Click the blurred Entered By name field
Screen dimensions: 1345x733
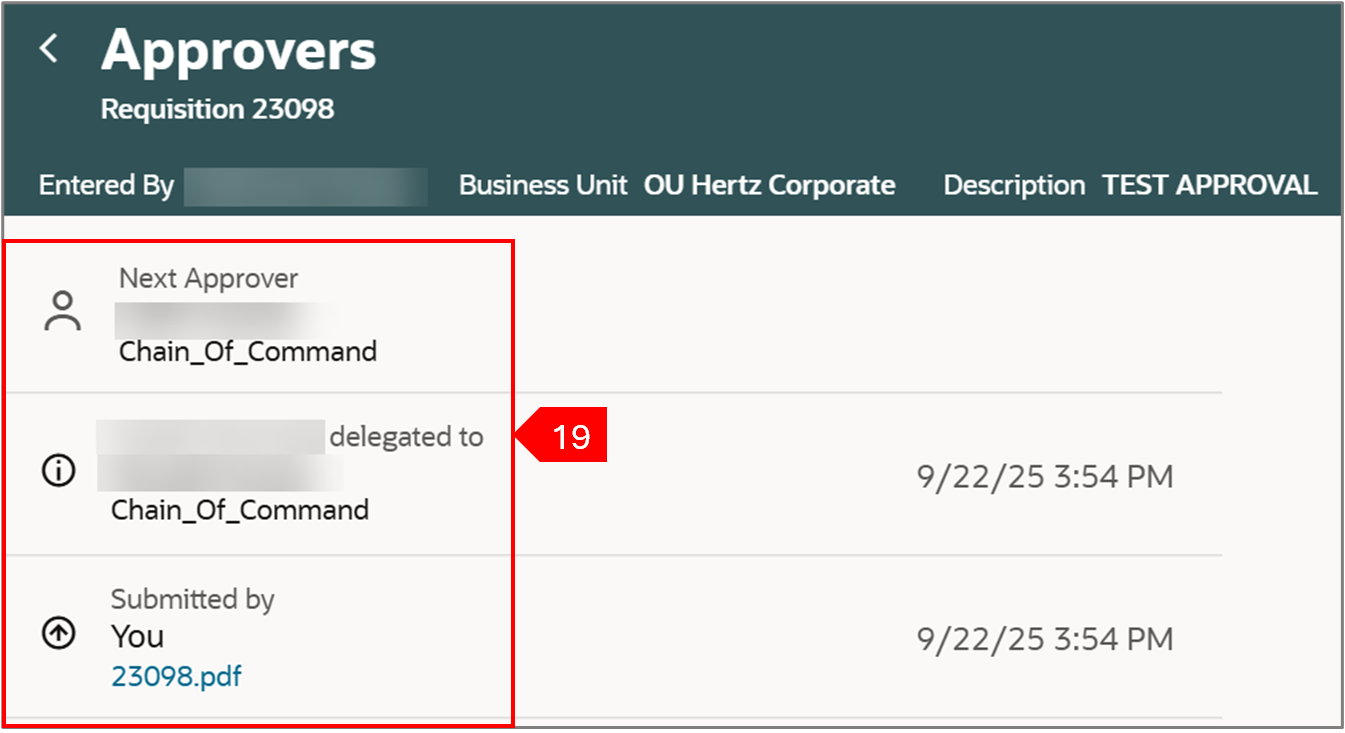click(x=305, y=187)
